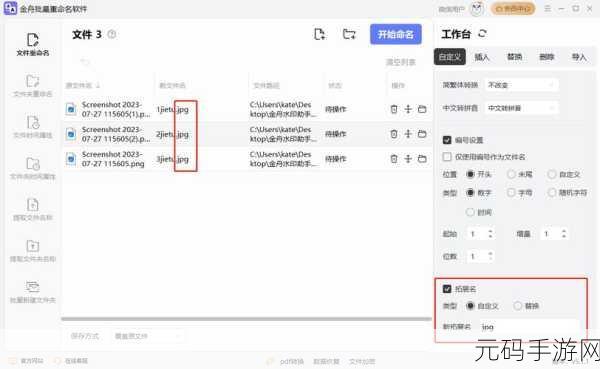Click the horizontal scrollbar under the file list

coord(246,319)
